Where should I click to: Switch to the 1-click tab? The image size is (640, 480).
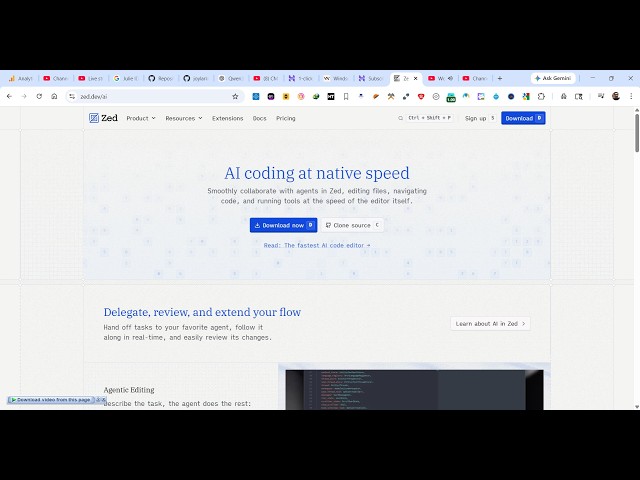301,78
